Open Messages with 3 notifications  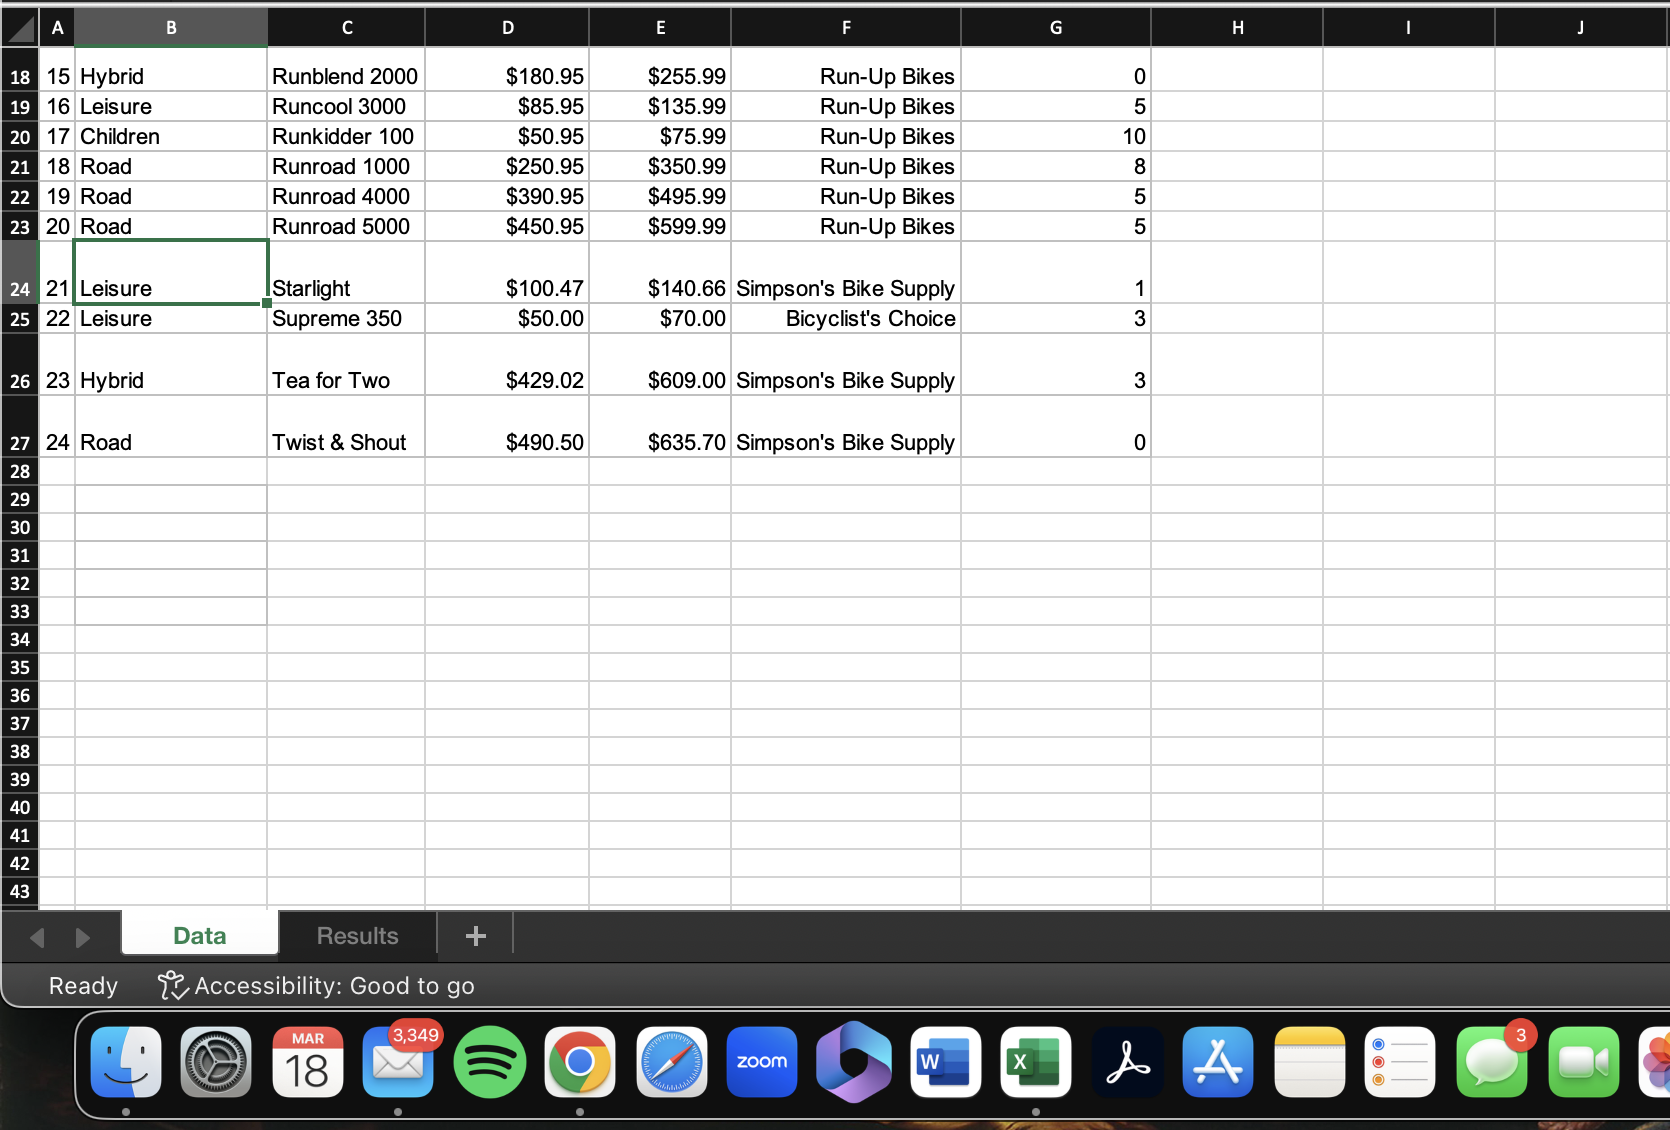(x=1491, y=1062)
